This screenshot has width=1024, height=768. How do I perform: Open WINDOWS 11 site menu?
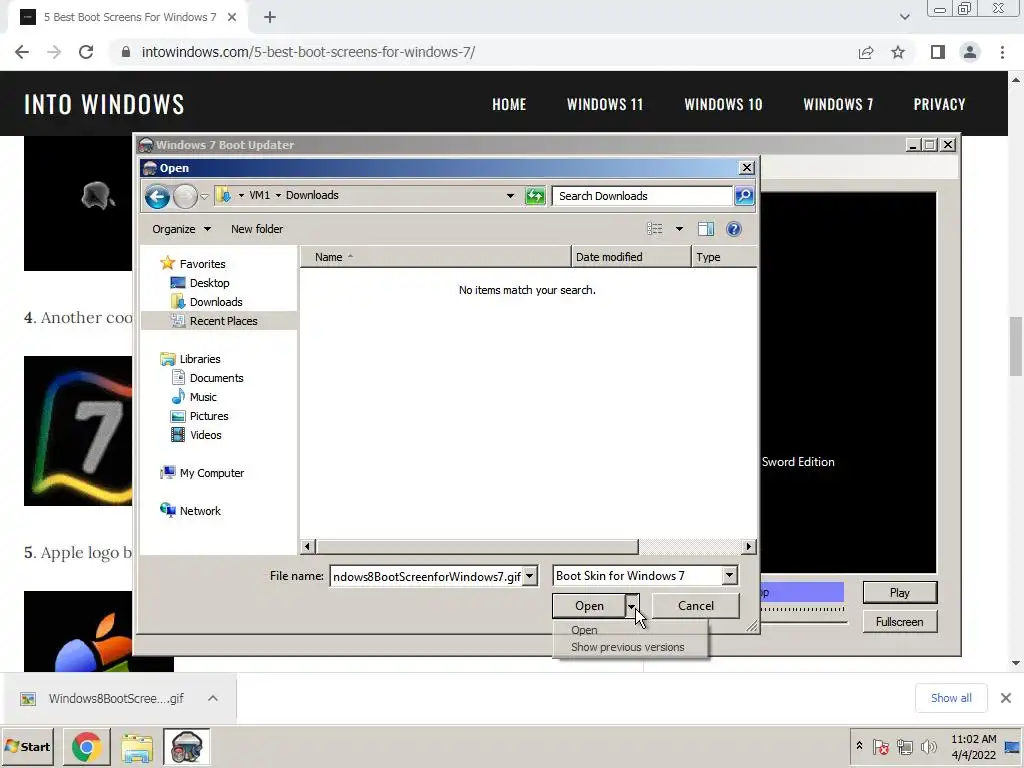click(605, 104)
